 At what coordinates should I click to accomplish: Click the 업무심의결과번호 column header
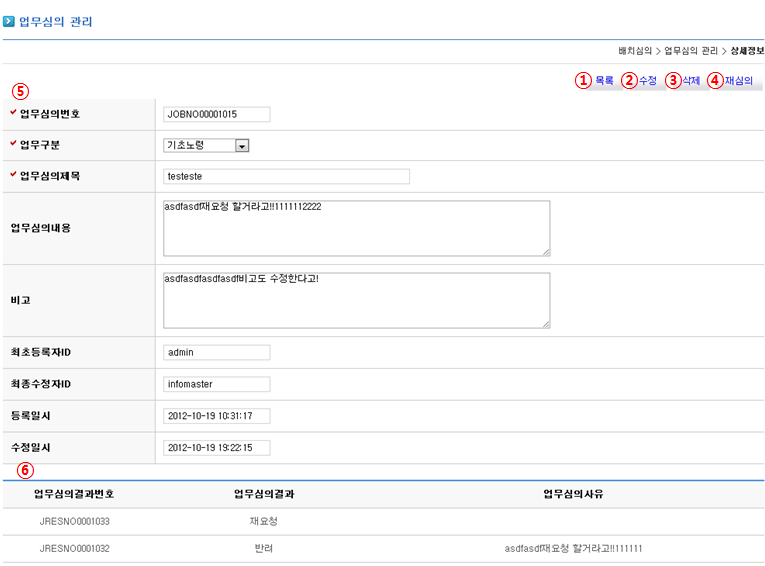coord(74,494)
